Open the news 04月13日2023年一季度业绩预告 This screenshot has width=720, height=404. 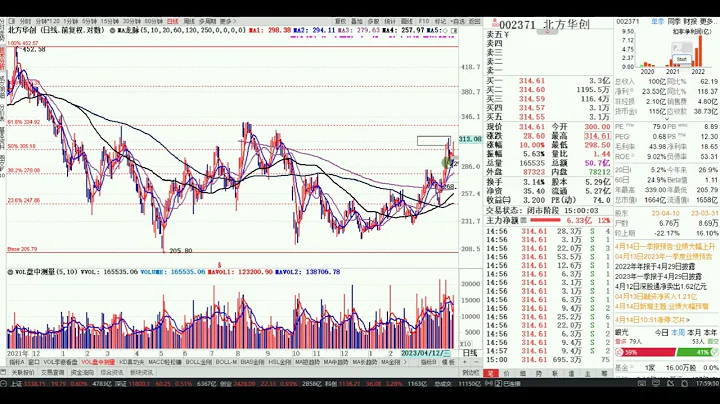click(x=664, y=256)
